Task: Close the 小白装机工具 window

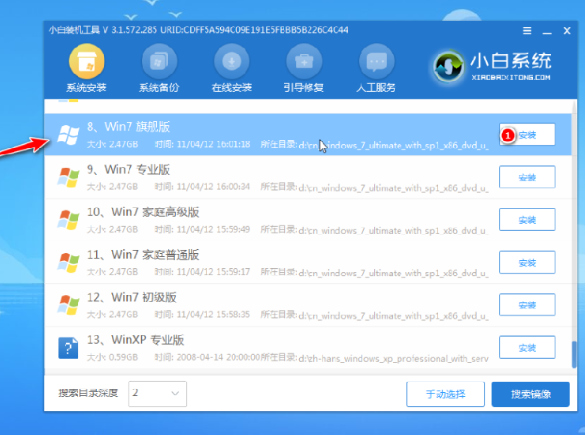Action: (567, 31)
